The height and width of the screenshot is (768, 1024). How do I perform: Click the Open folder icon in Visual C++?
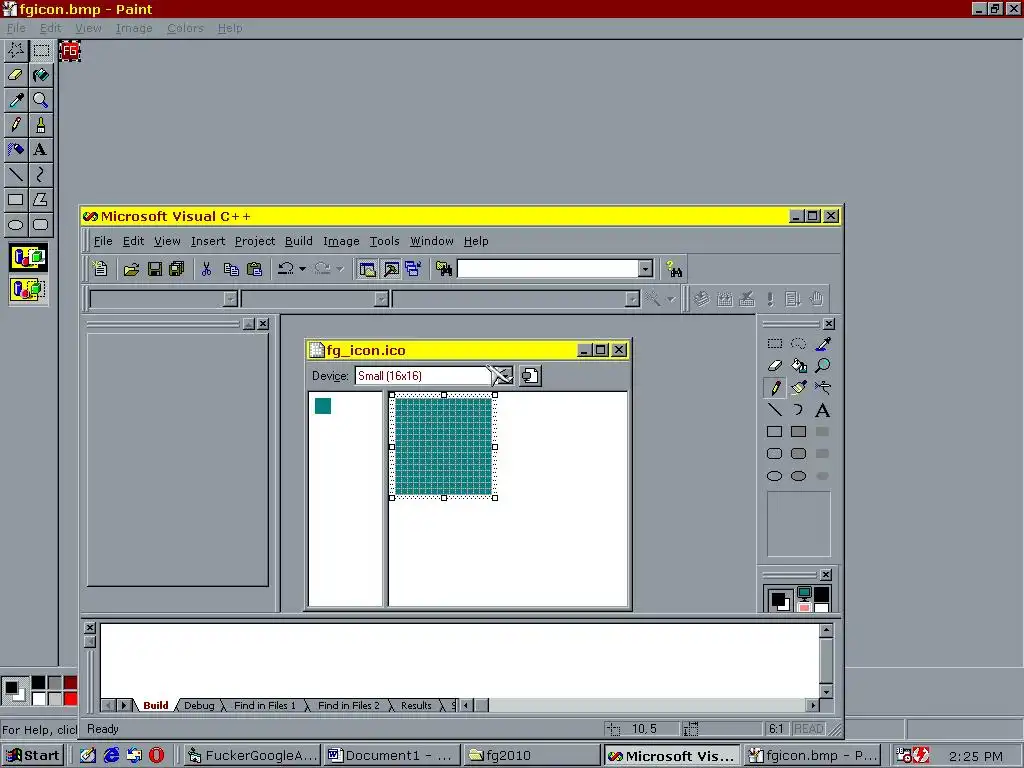pyautogui.click(x=131, y=268)
